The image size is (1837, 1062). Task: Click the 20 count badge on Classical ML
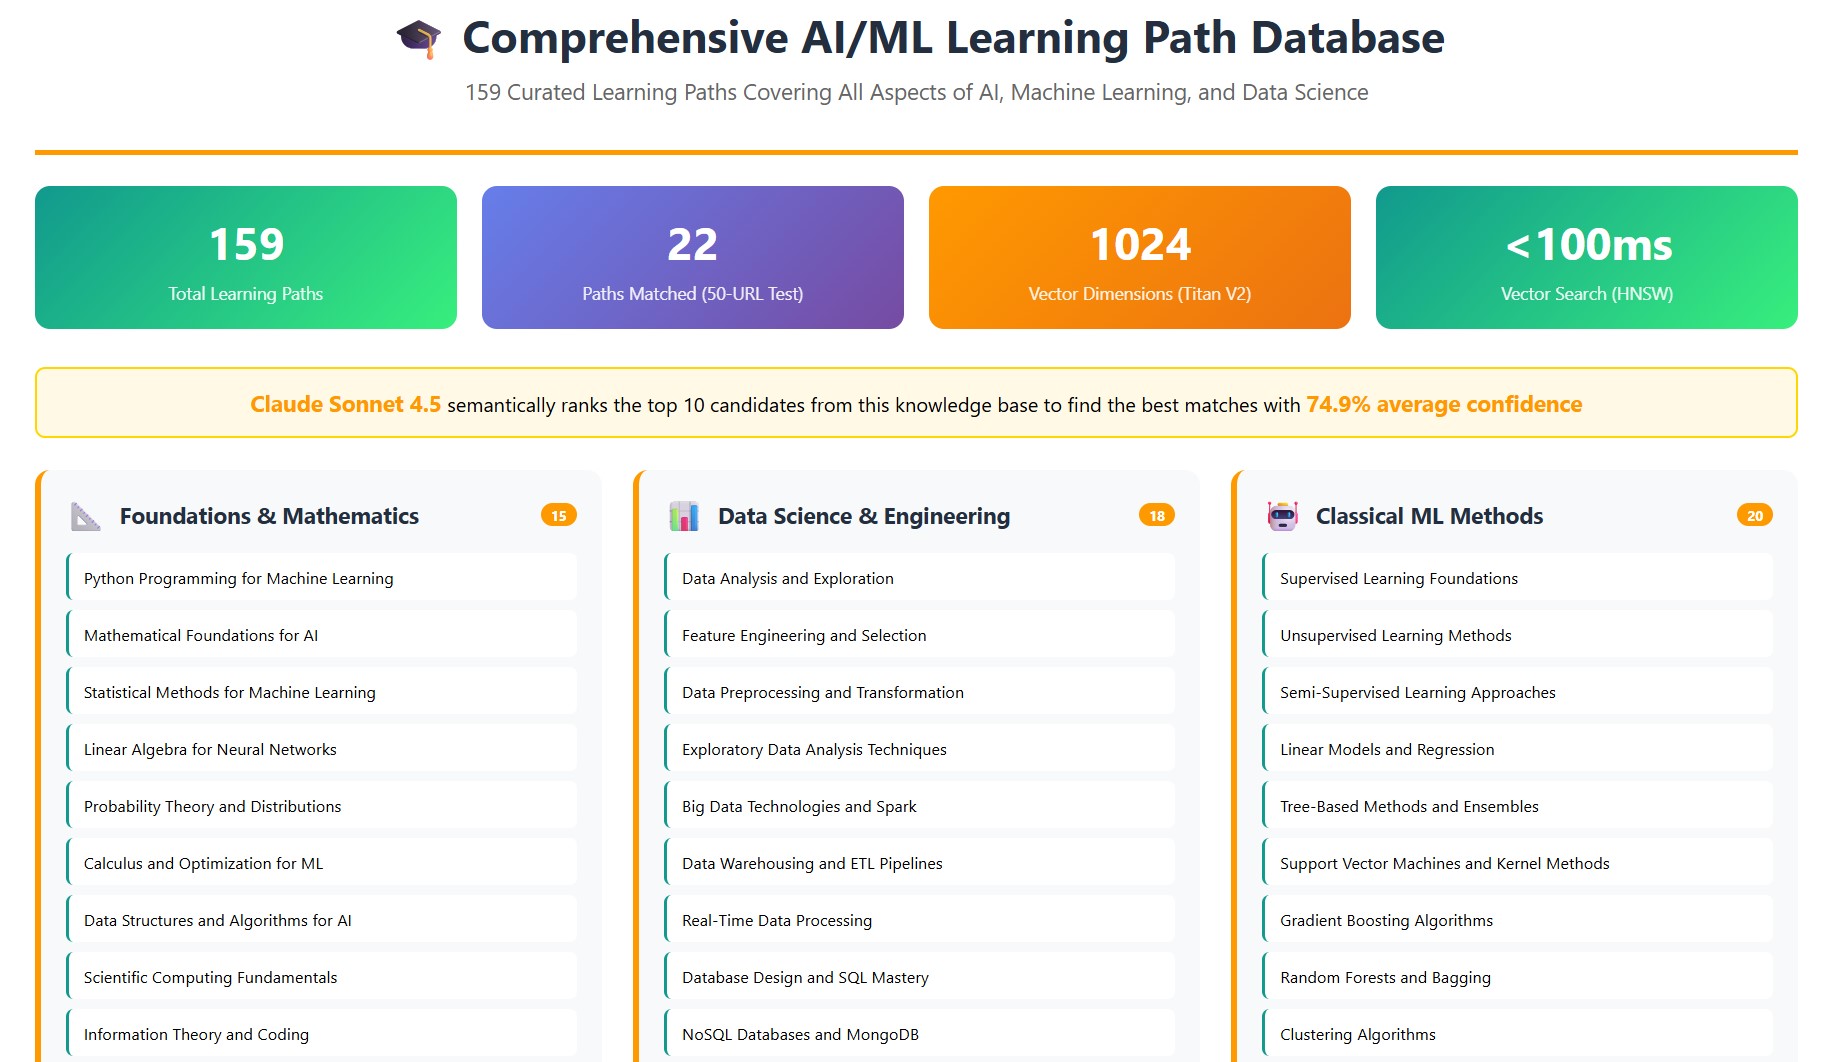(1755, 515)
